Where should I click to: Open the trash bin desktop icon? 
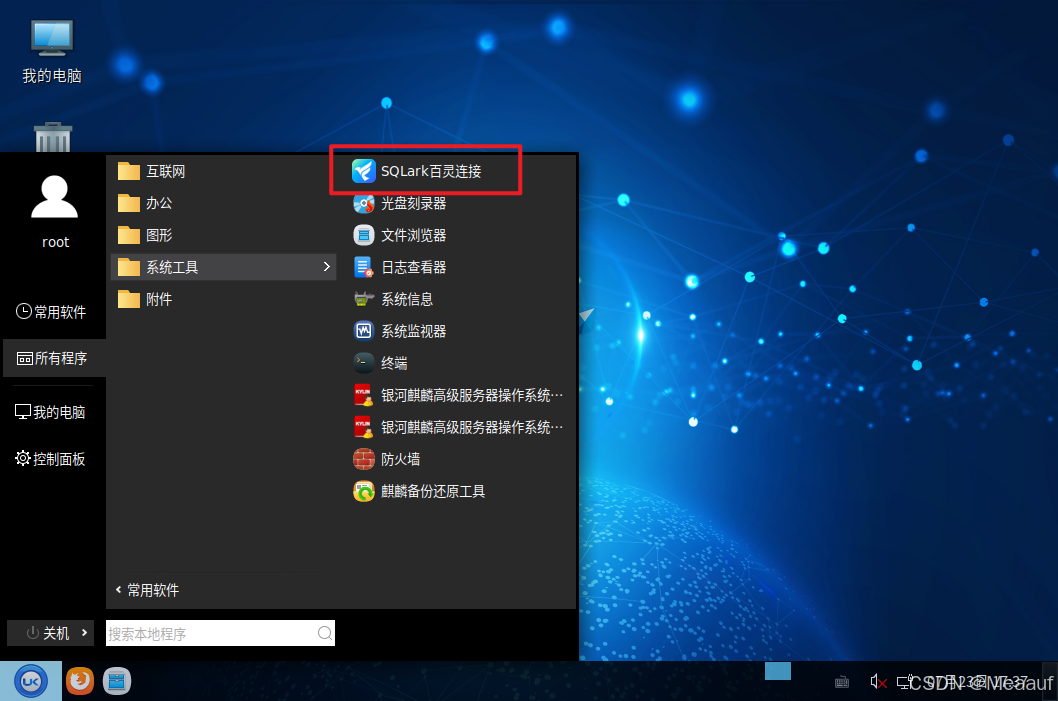[53, 137]
